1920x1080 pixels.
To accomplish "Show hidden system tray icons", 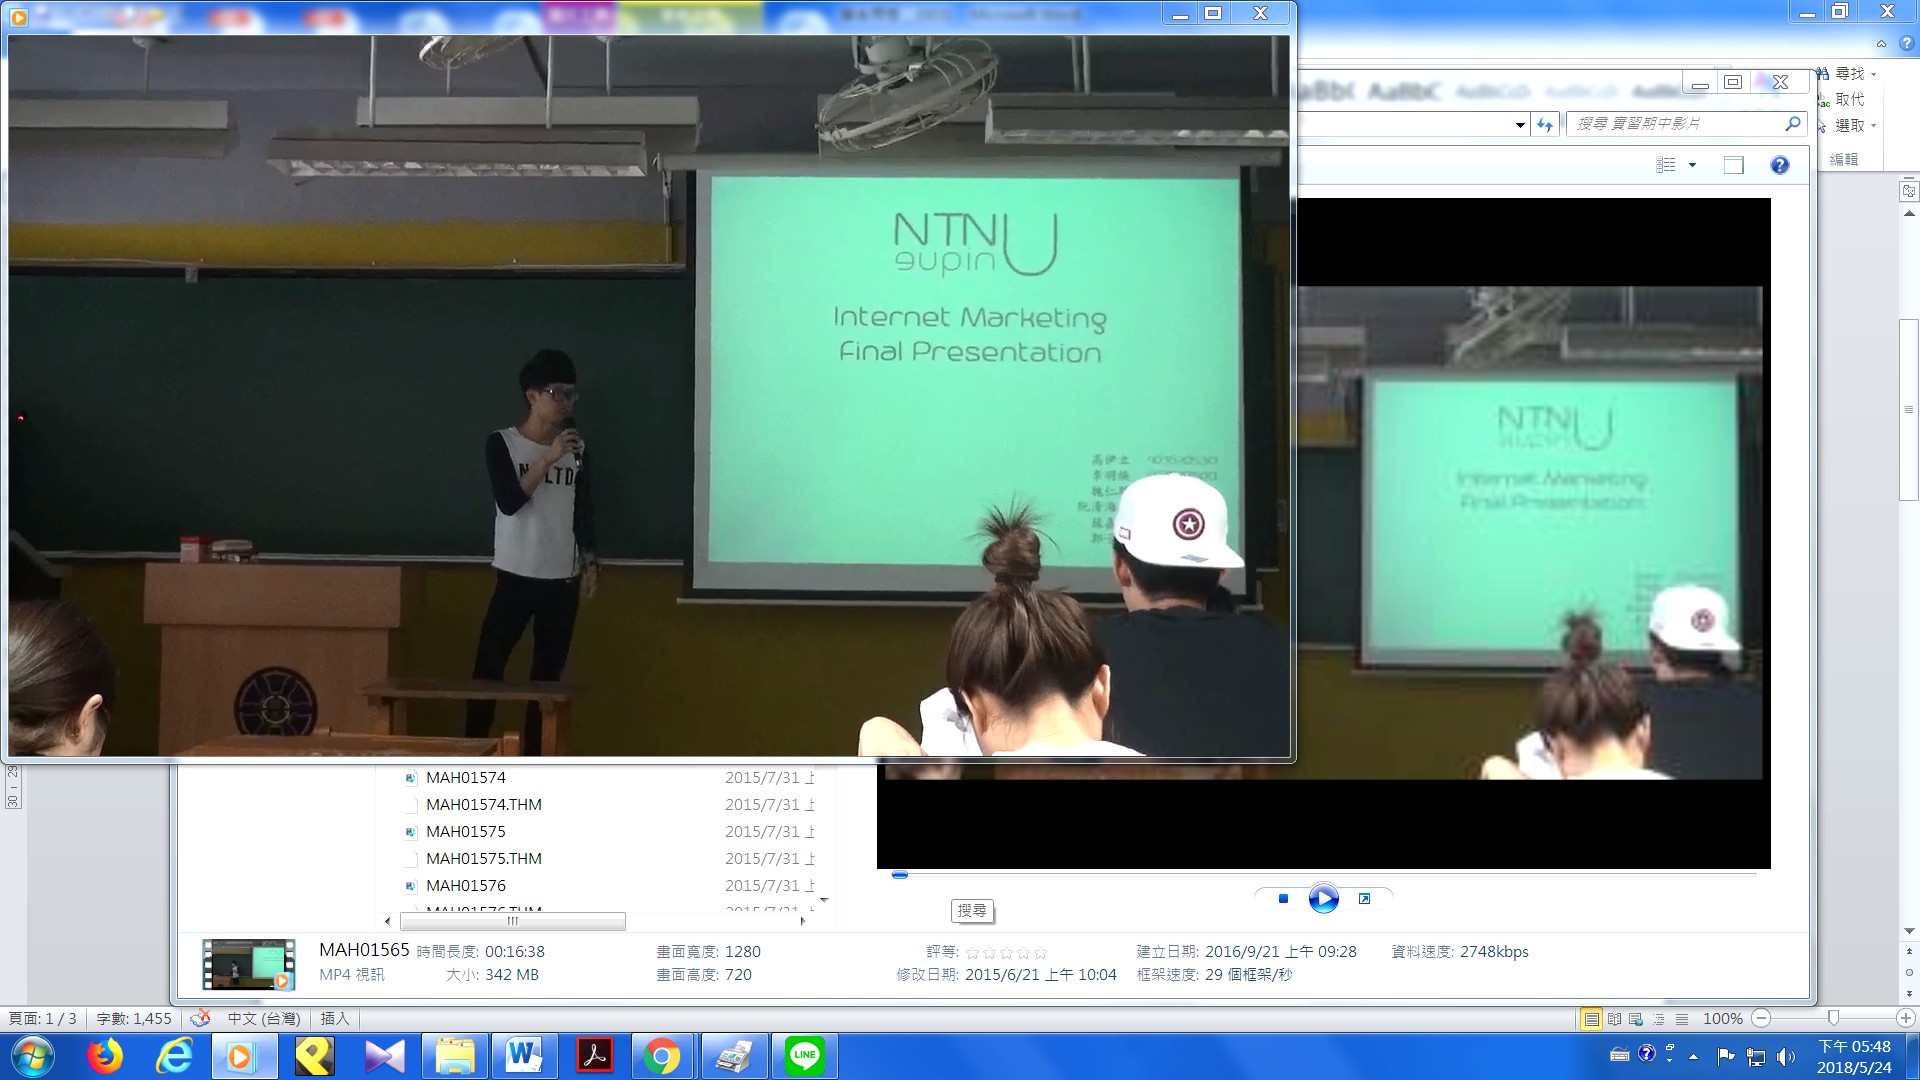I will tap(1693, 1056).
